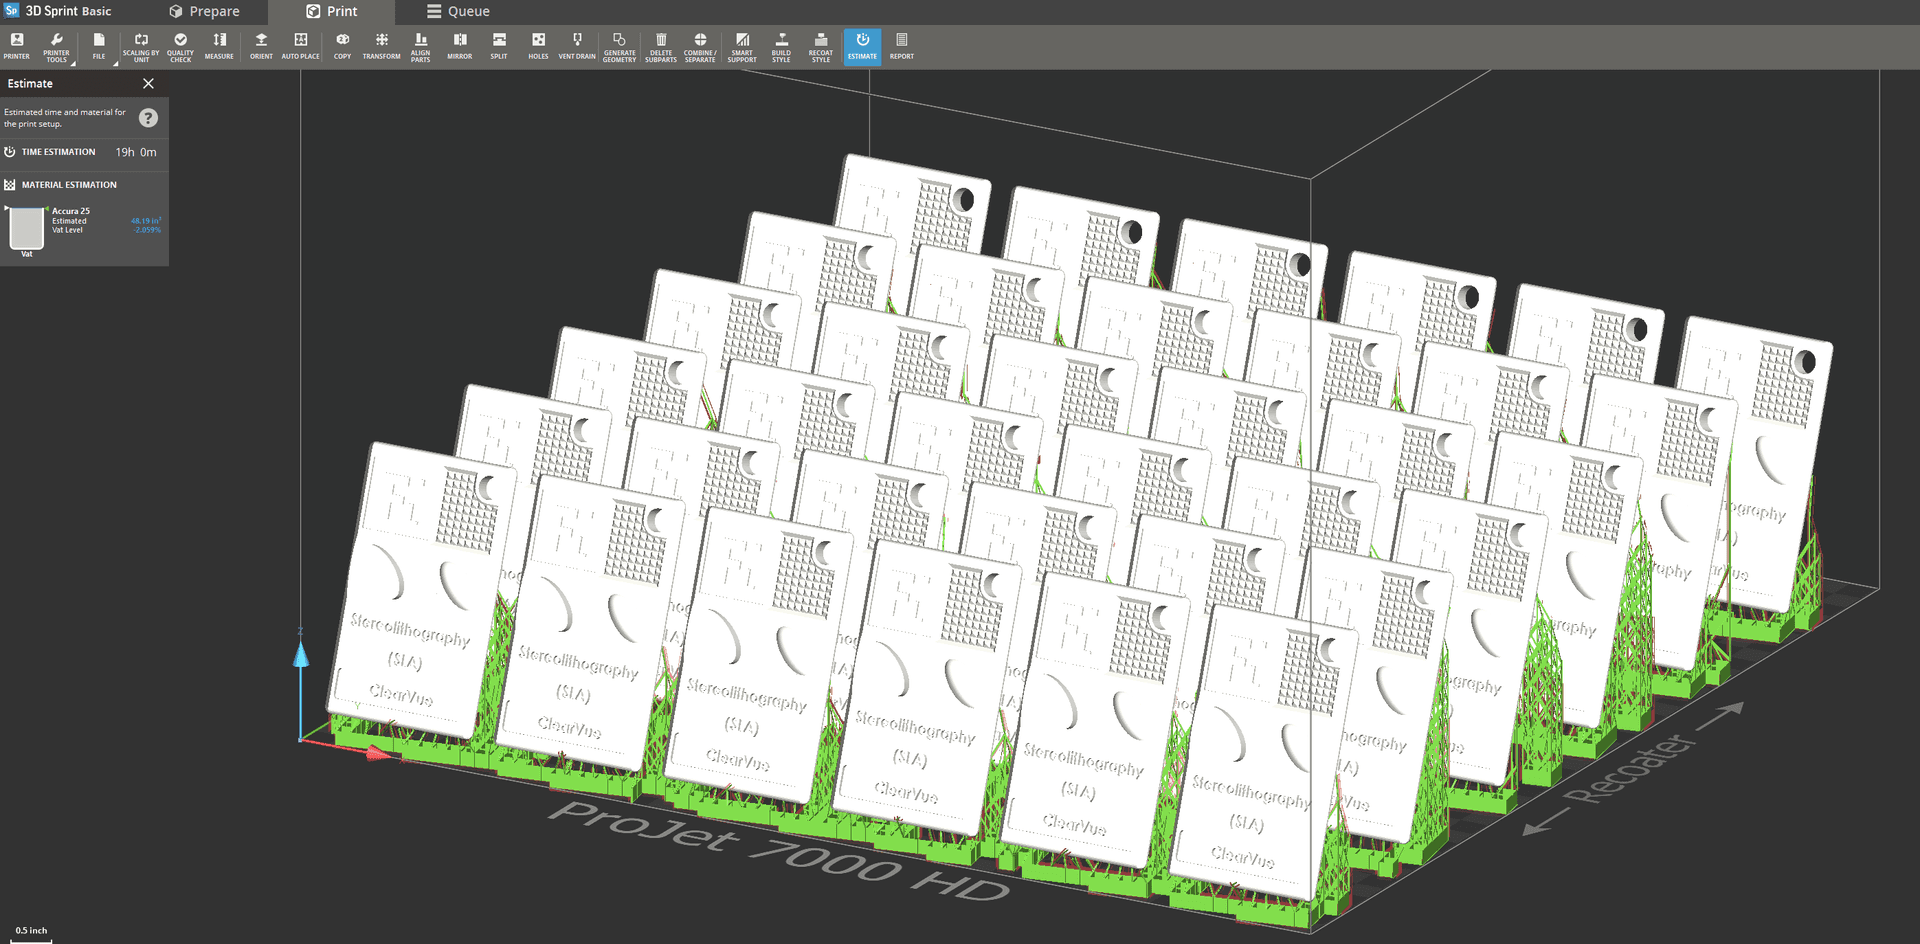The image size is (1920, 944).
Task: Select the Copy tool
Action: click(343, 46)
